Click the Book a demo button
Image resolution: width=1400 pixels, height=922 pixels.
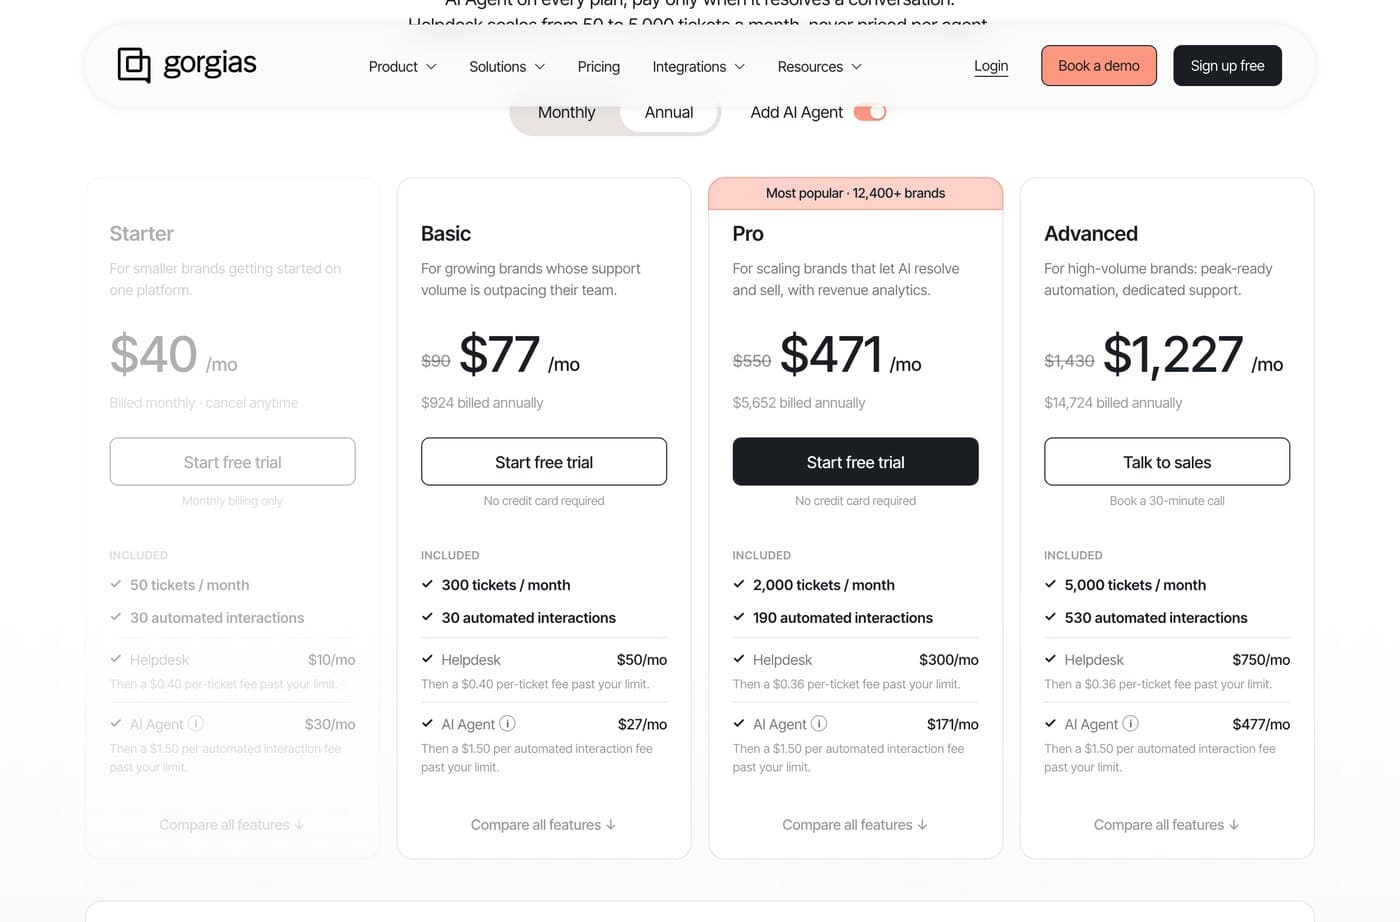tap(1099, 65)
